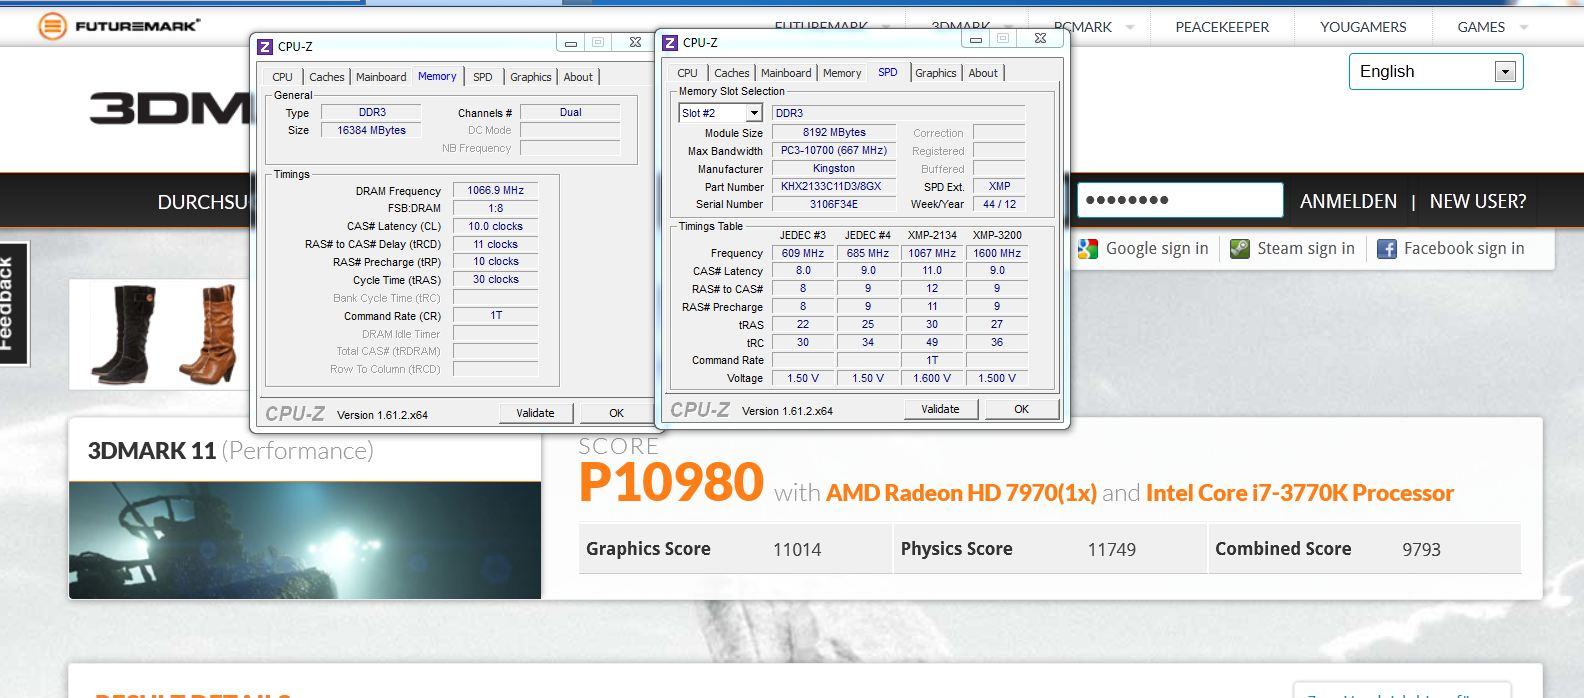Viewport: 1584px width, 698px height.
Task: Click the DRAM Frequency value 1066.9 MHz
Action: coord(496,190)
